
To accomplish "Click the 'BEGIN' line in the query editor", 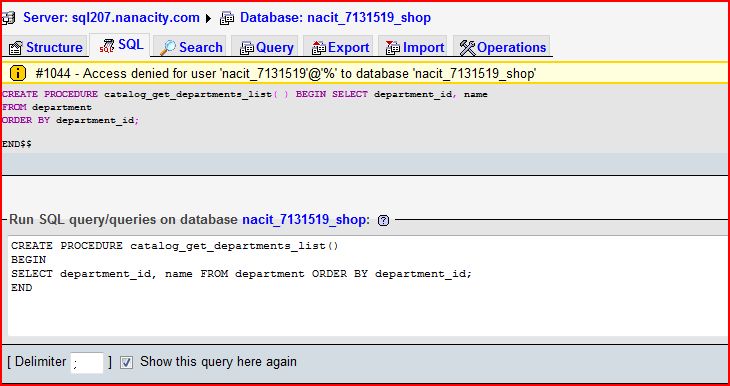I will pos(28,260).
